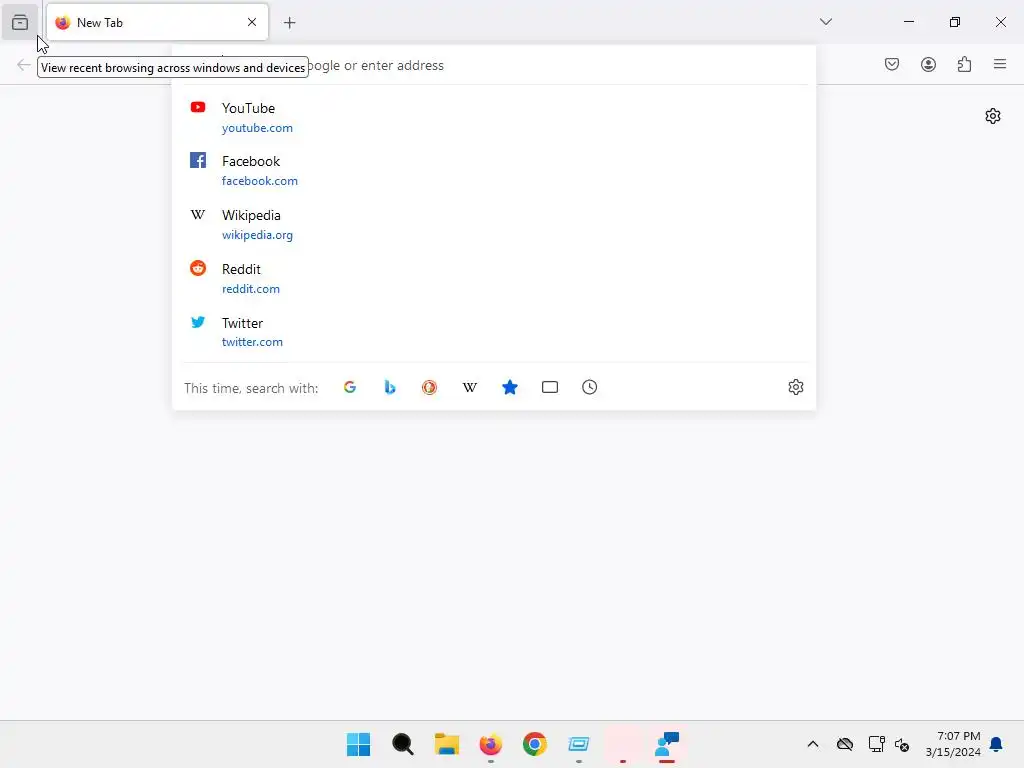
Task: Select the Reddit suggestion
Action: pos(494,278)
